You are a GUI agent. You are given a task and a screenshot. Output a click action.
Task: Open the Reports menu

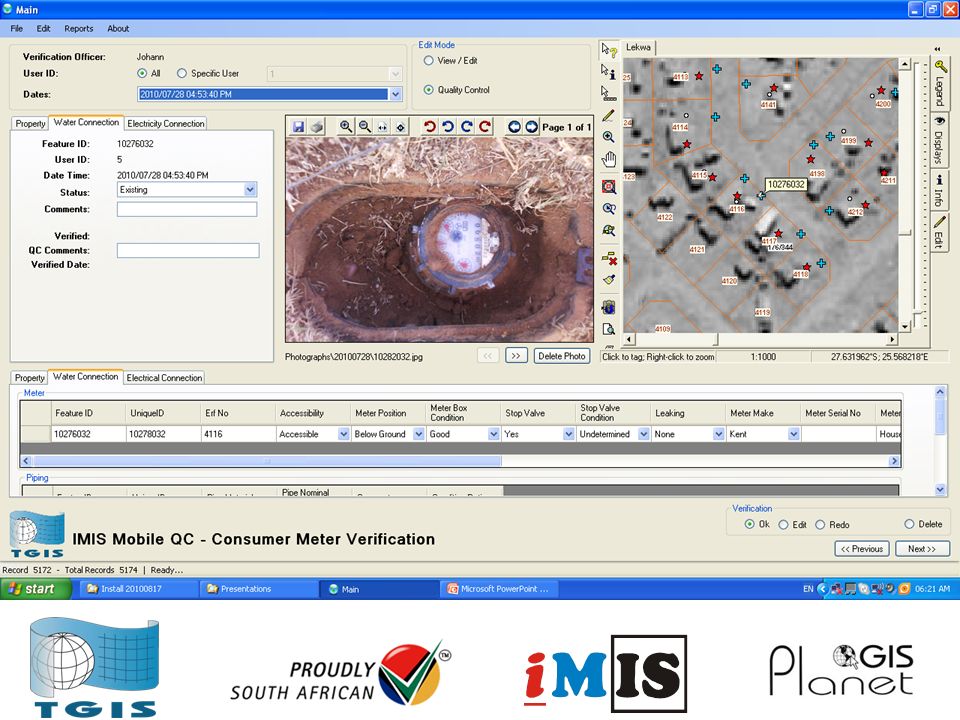[78, 28]
